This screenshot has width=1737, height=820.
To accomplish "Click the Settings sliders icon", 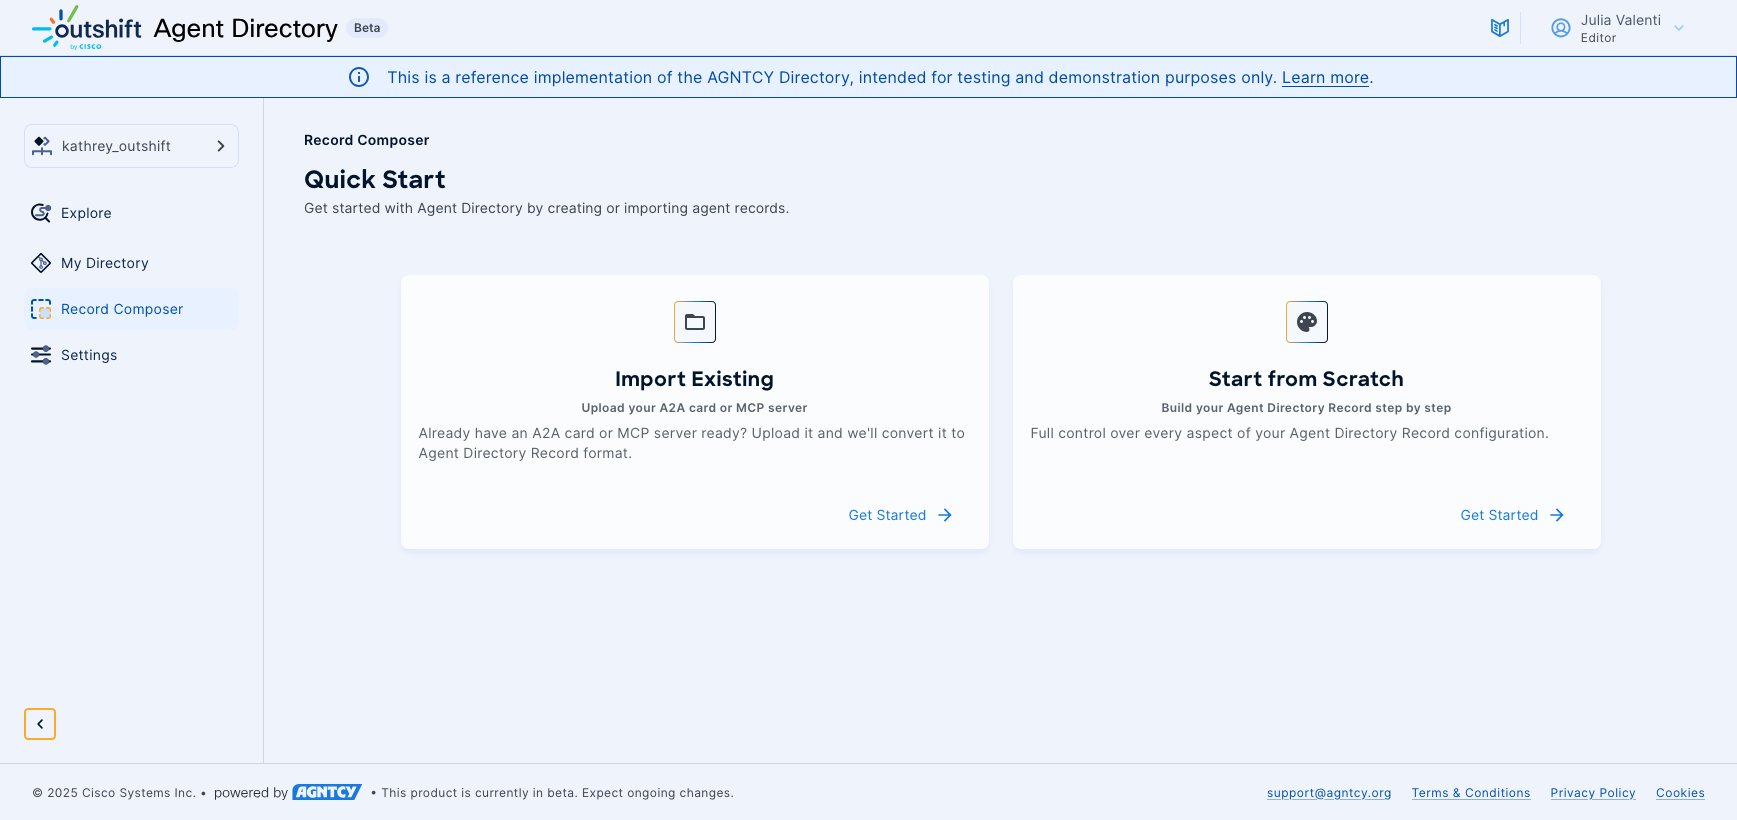I will pos(41,355).
